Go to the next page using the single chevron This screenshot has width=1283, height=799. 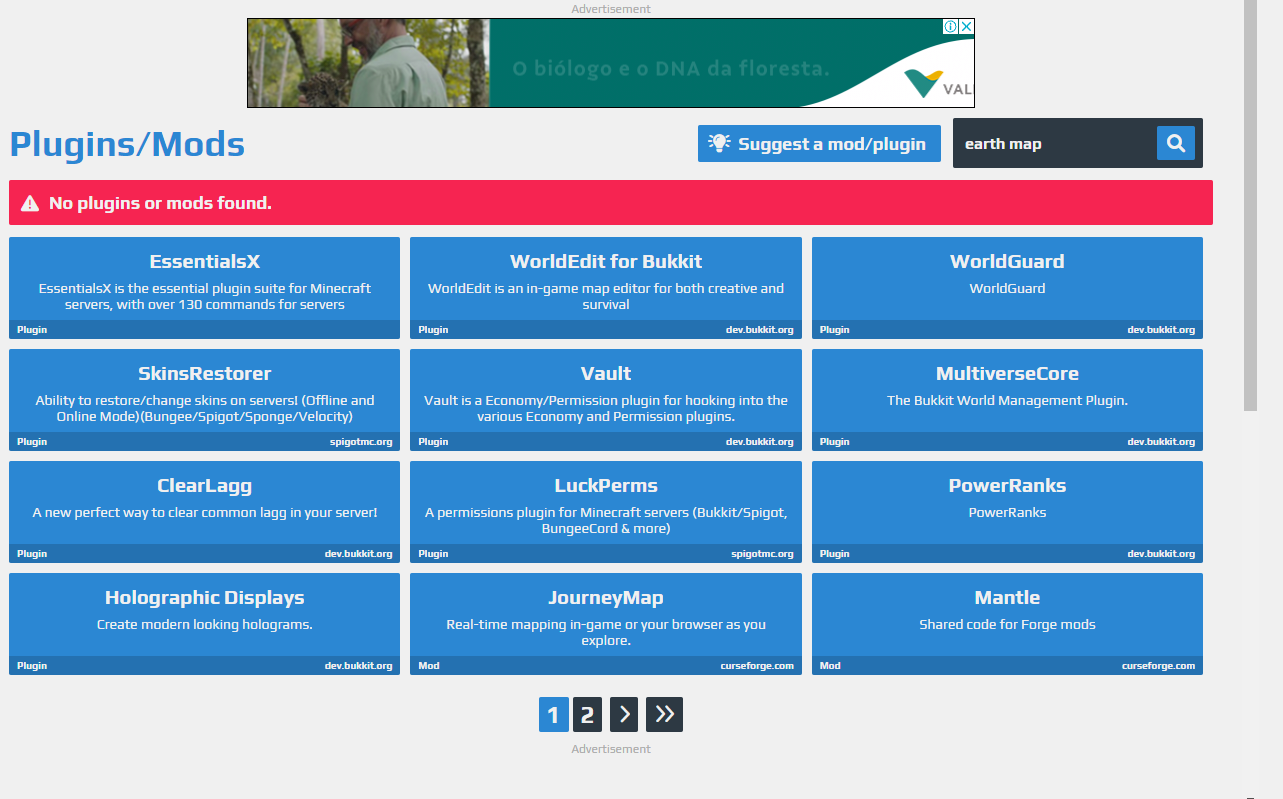tap(624, 714)
